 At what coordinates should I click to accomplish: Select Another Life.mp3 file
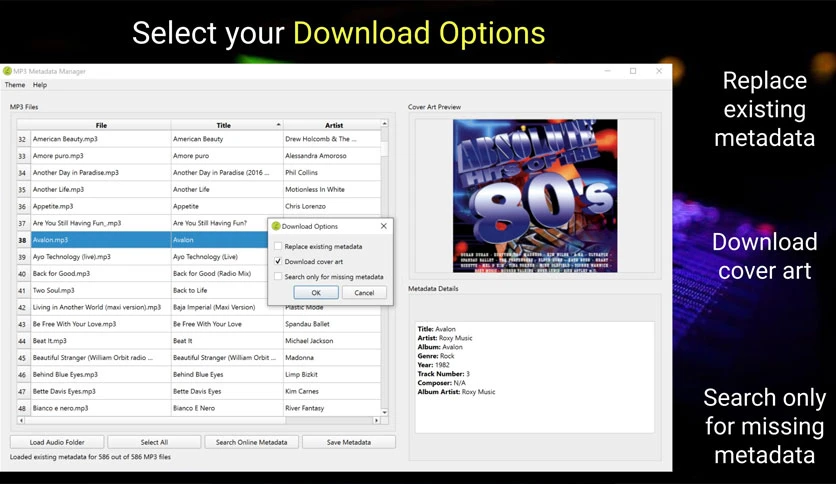[x=101, y=189]
